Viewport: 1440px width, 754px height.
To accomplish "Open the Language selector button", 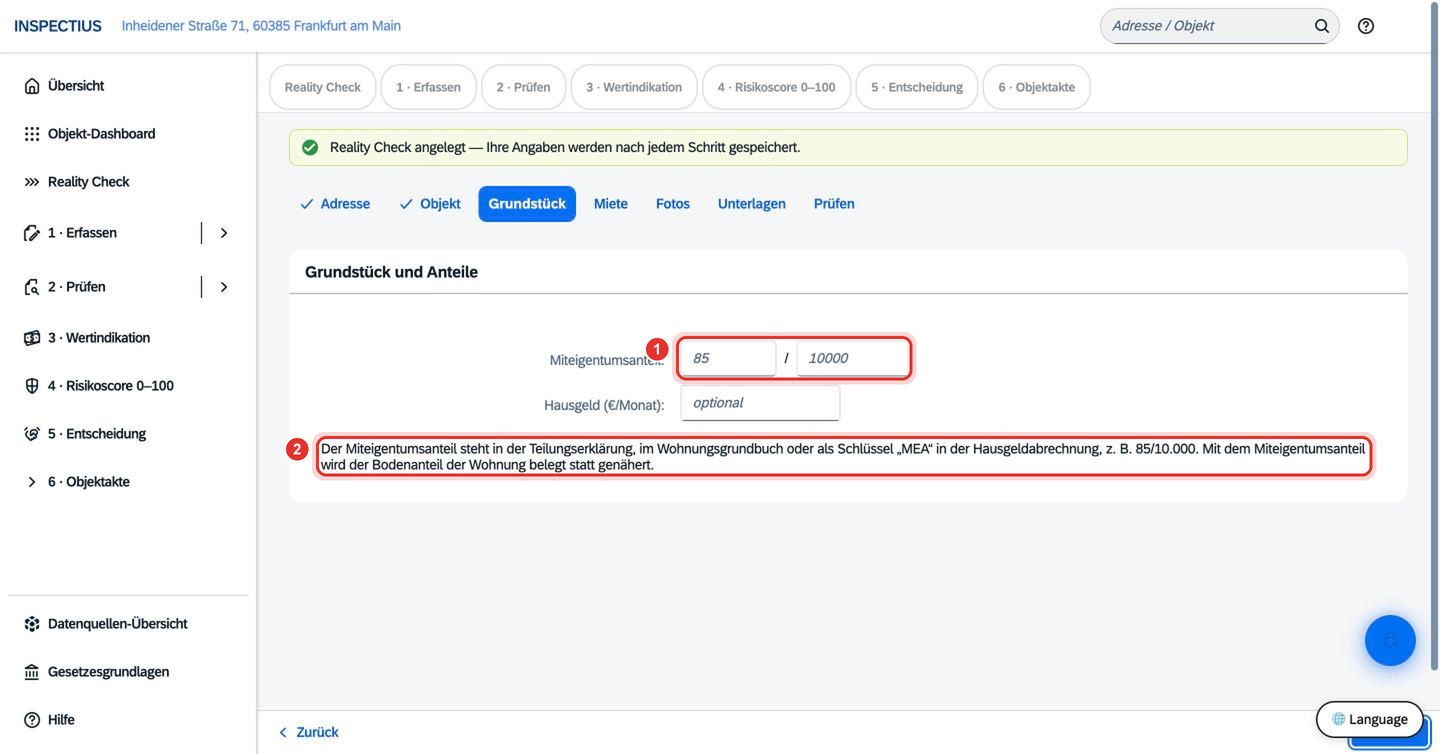I will click(x=1369, y=719).
